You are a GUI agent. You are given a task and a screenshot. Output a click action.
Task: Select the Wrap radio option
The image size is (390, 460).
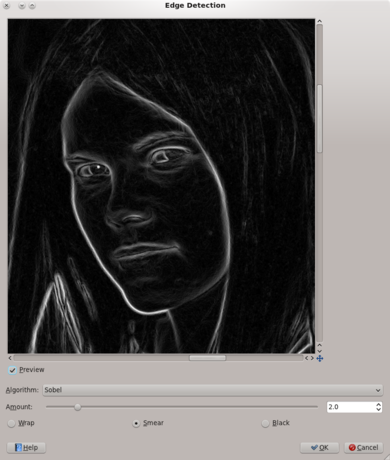12,423
